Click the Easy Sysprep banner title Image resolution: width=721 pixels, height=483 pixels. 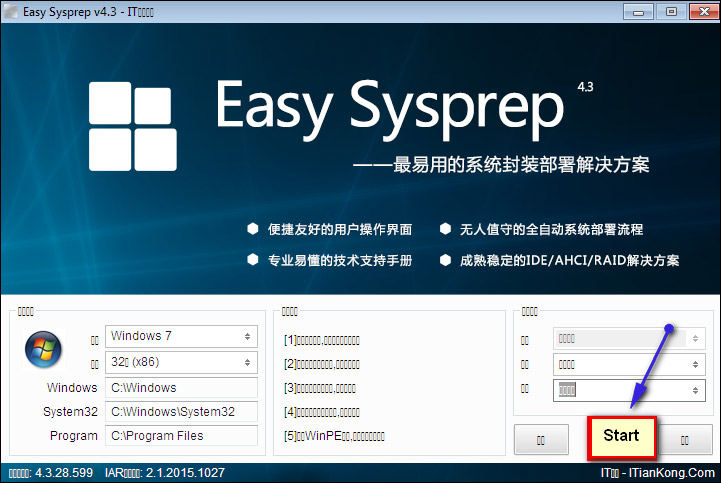click(x=390, y=109)
